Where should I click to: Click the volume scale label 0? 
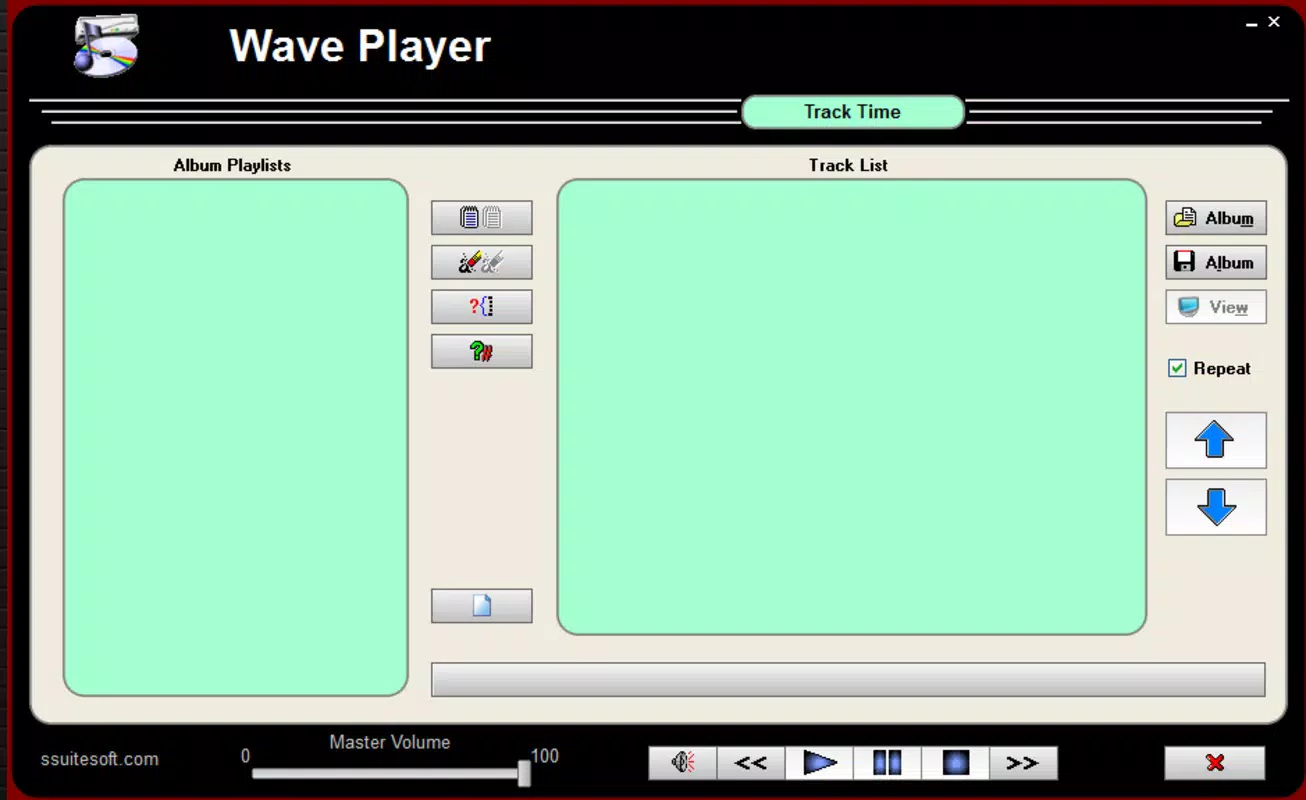click(245, 756)
